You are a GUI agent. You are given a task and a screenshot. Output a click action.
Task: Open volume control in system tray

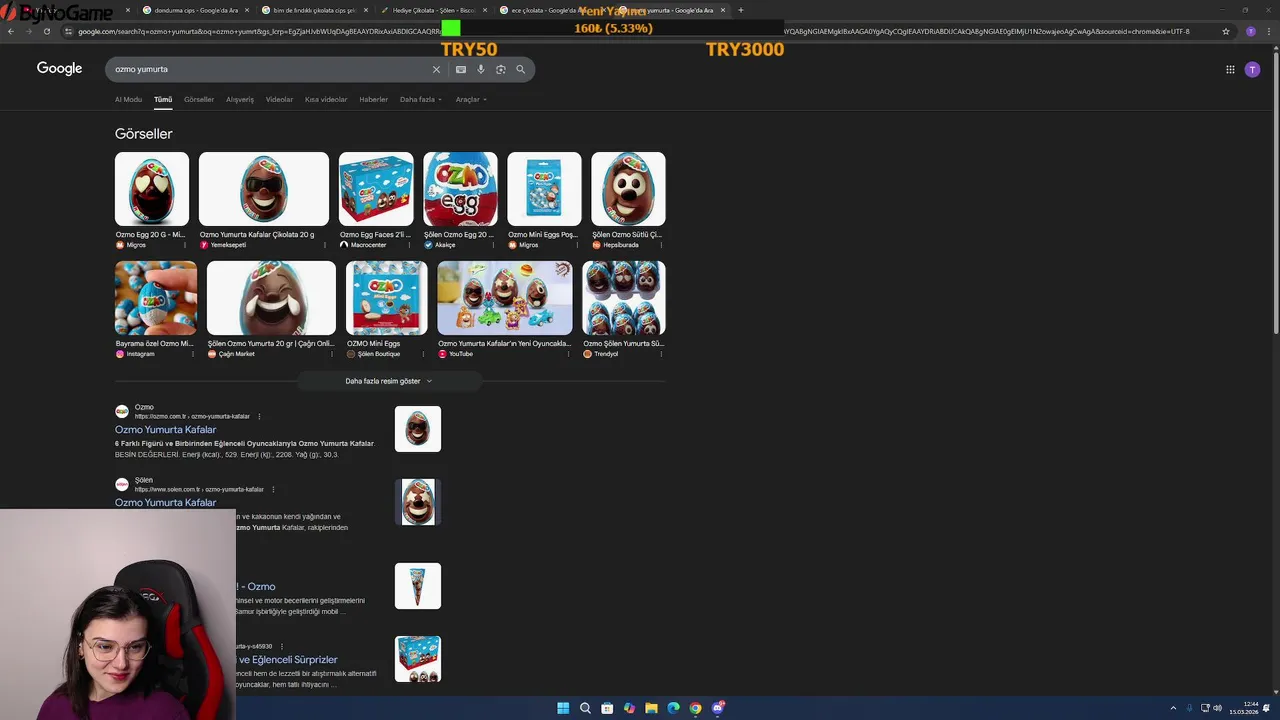(1217, 708)
